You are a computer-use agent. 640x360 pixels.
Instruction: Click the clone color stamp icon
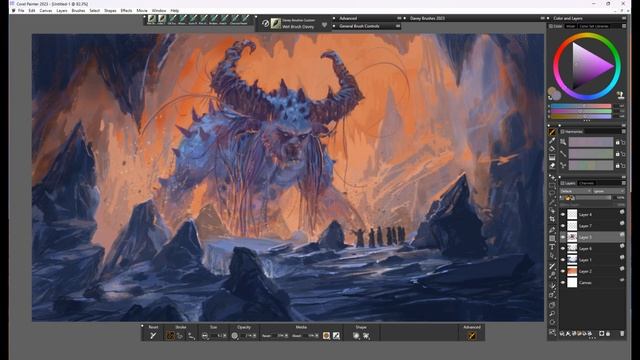click(620, 96)
